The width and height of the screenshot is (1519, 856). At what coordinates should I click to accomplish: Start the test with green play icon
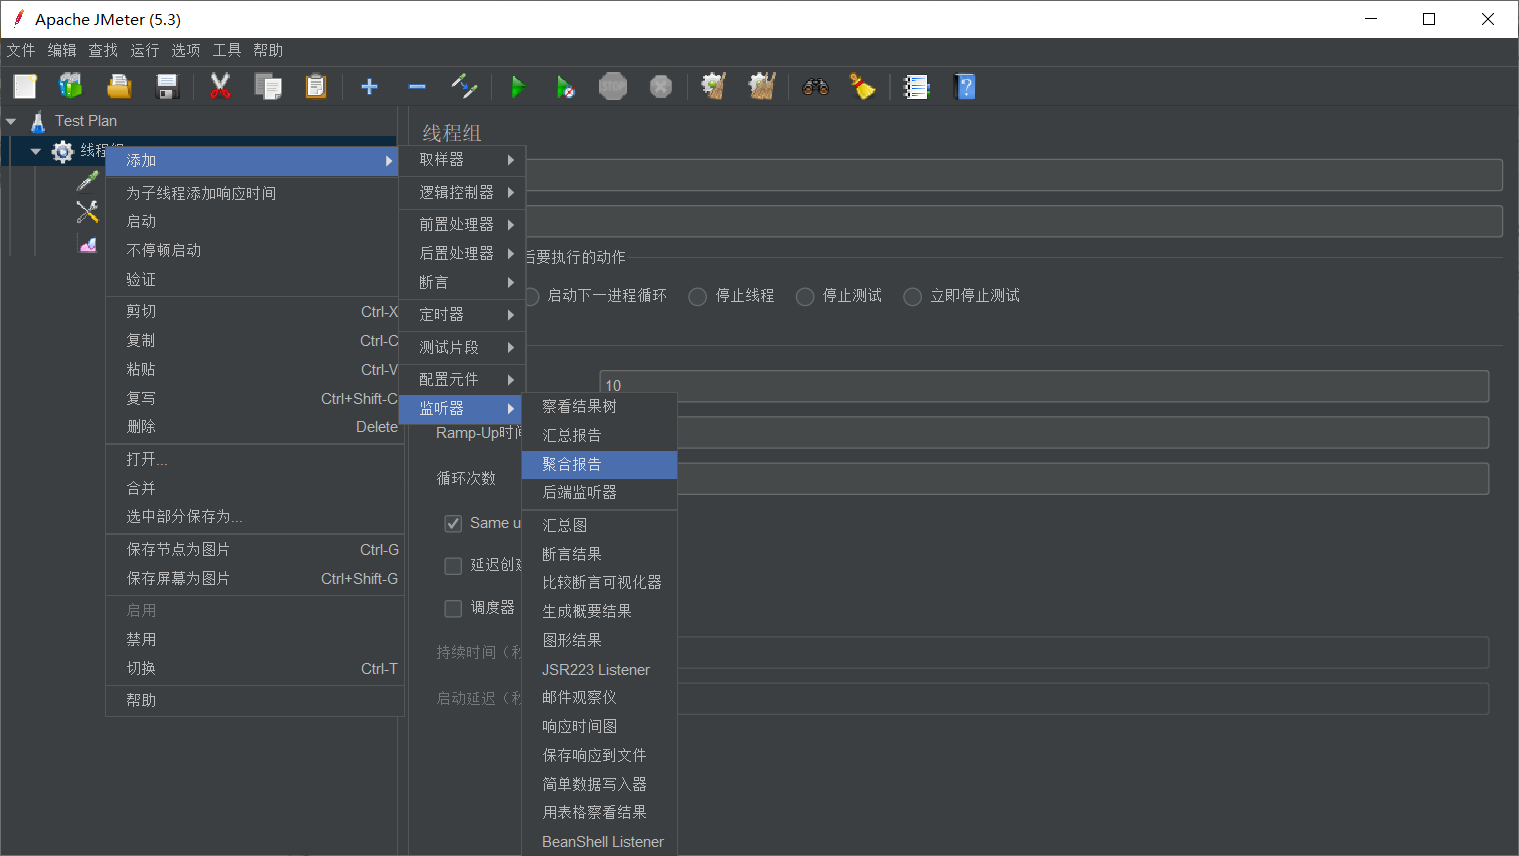pyautogui.click(x=517, y=87)
